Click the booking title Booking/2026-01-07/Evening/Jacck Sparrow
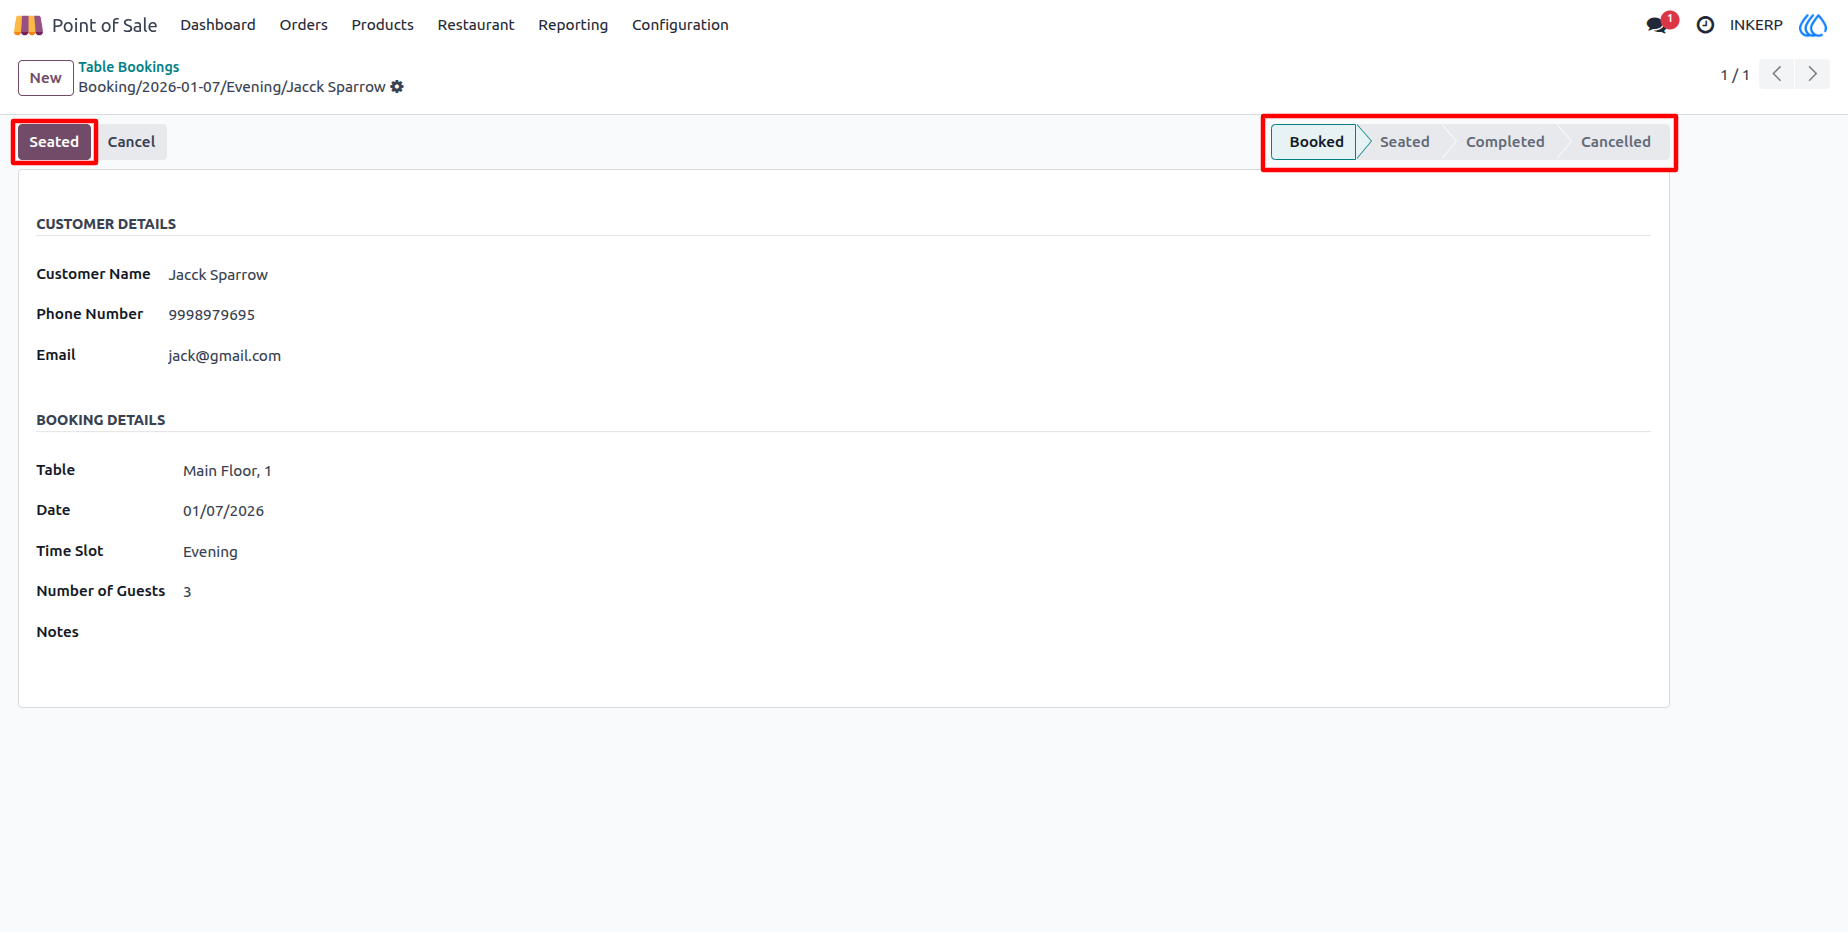Image resolution: width=1848 pixels, height=932 pixels. [x=232, y=87]
